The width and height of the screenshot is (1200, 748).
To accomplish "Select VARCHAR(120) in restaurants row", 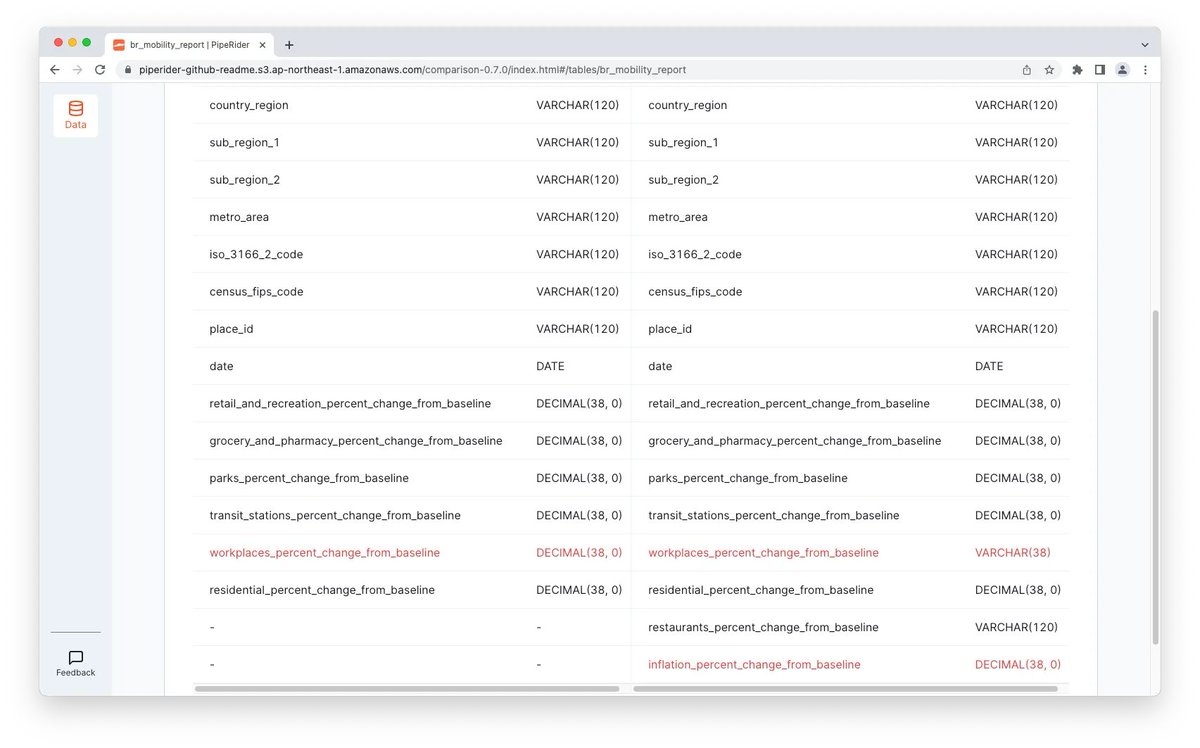I will tap(1016, 627).
